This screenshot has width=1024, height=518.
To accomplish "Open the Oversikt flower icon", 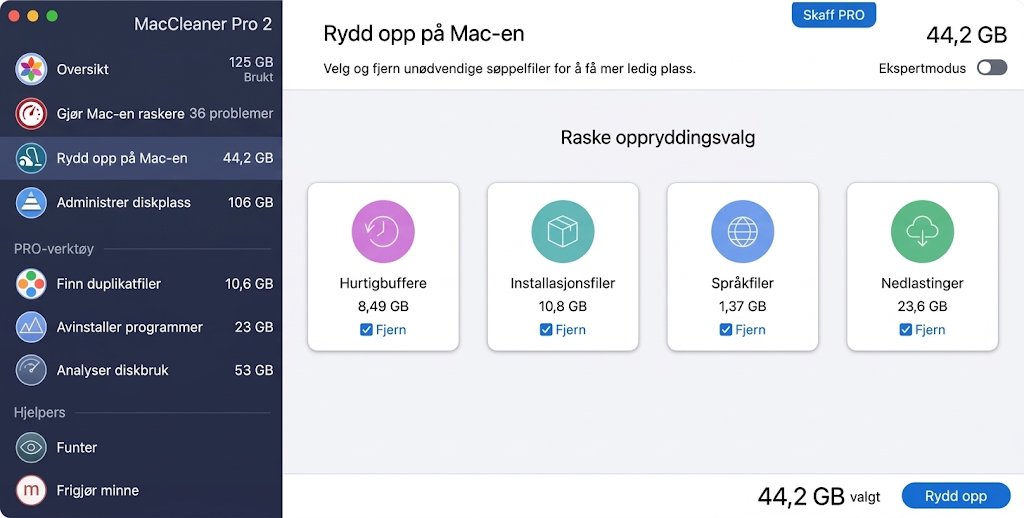I will [31, 69].
